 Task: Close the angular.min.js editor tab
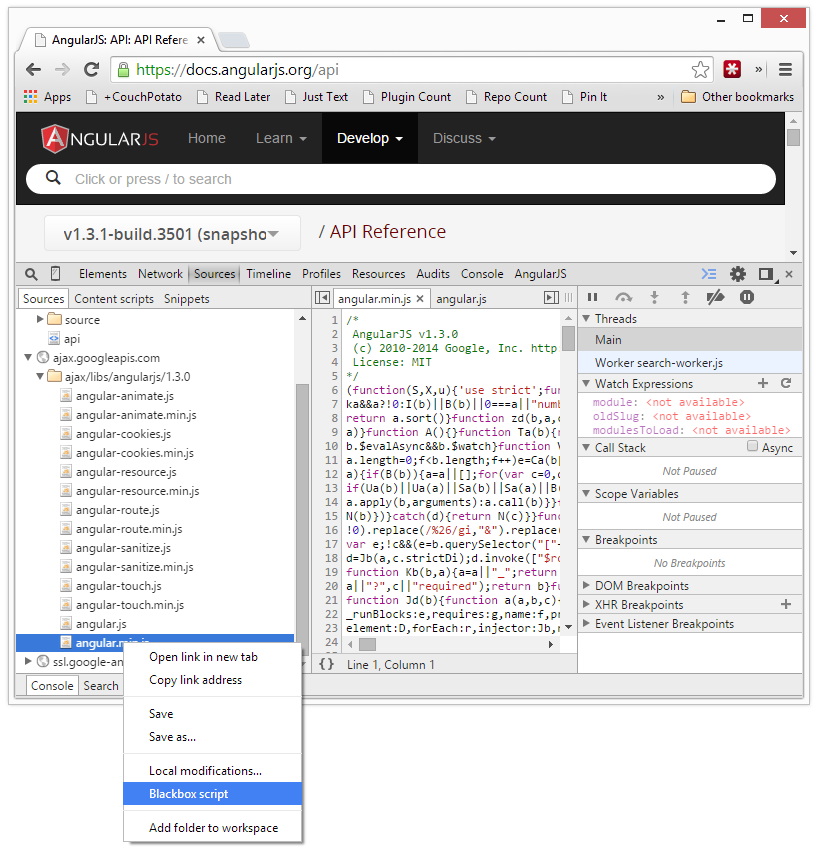coord(420,299)
